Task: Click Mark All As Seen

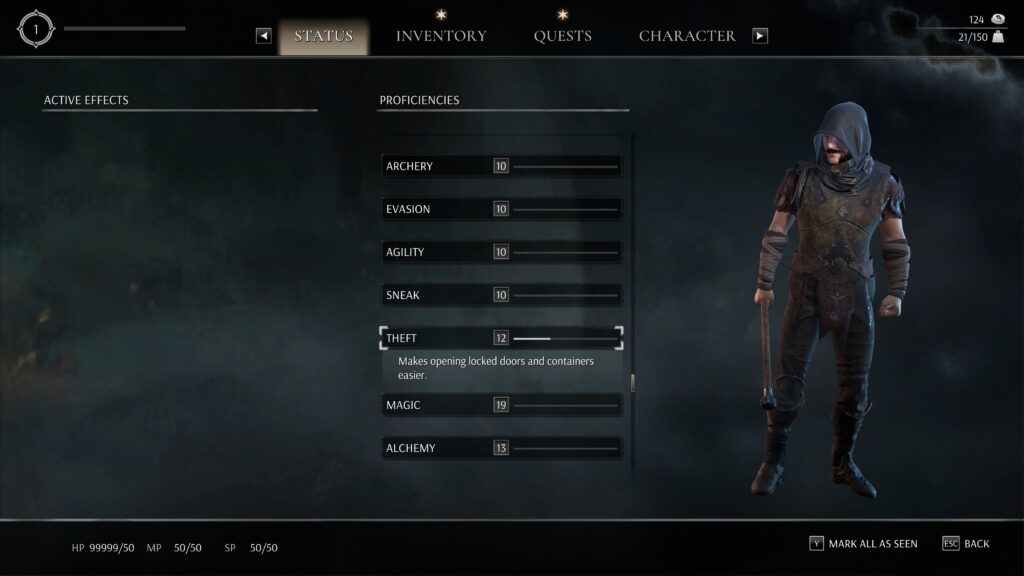Action: pyautogui.click(x=872, y=543)
